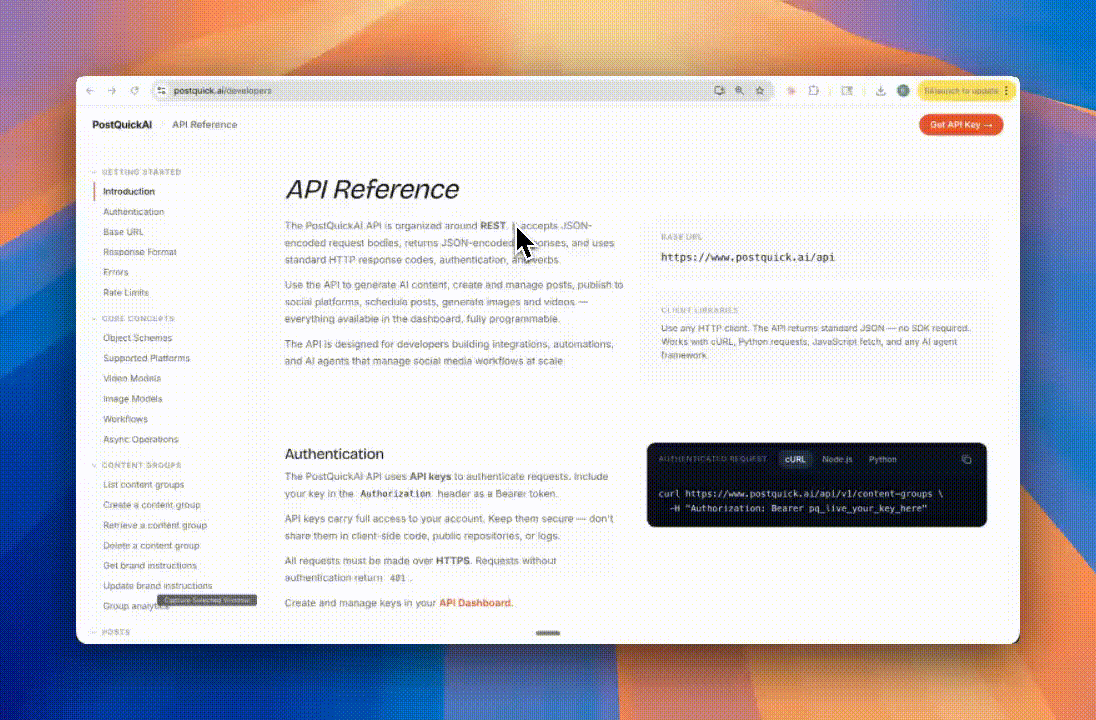Collapse the Core Concepts sidebar section

pos(134,319)
